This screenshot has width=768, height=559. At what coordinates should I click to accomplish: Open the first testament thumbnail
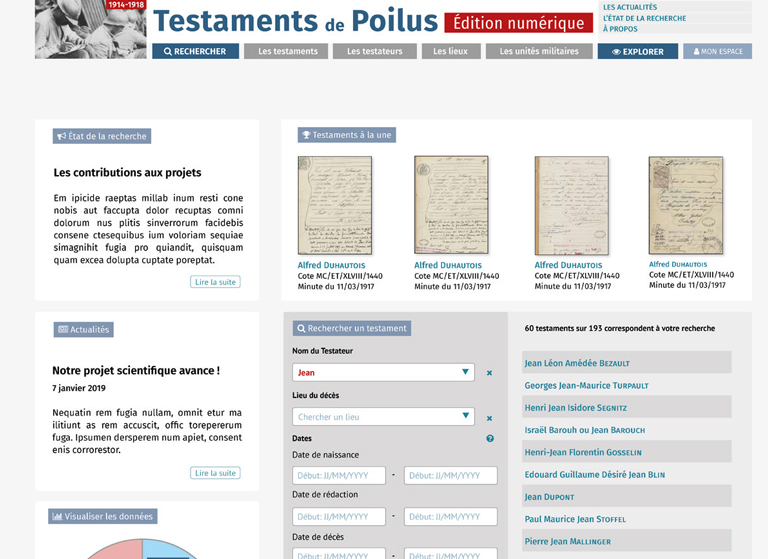pos(335,205)
